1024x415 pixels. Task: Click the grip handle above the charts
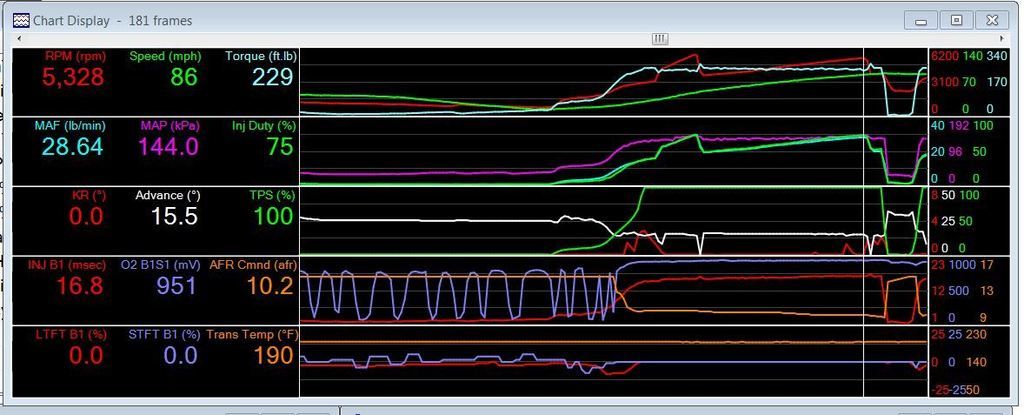click(x=659, y=38)
